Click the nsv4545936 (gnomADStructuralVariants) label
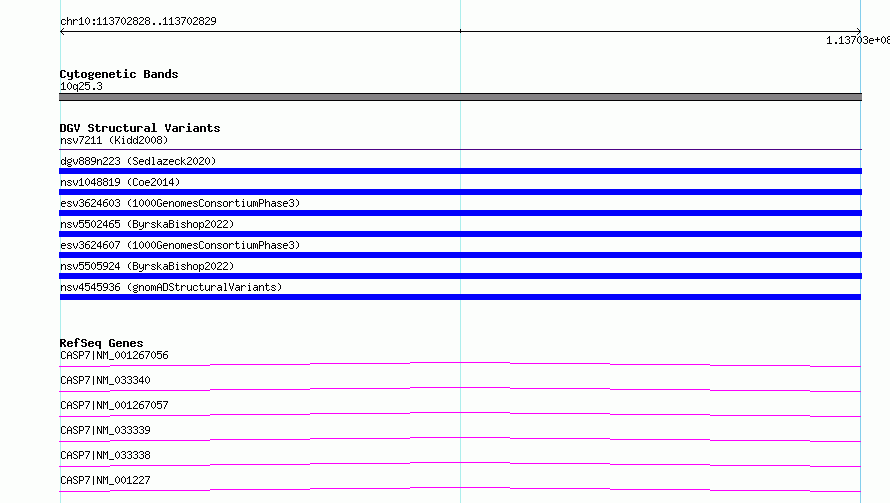 tap(171, 287)
